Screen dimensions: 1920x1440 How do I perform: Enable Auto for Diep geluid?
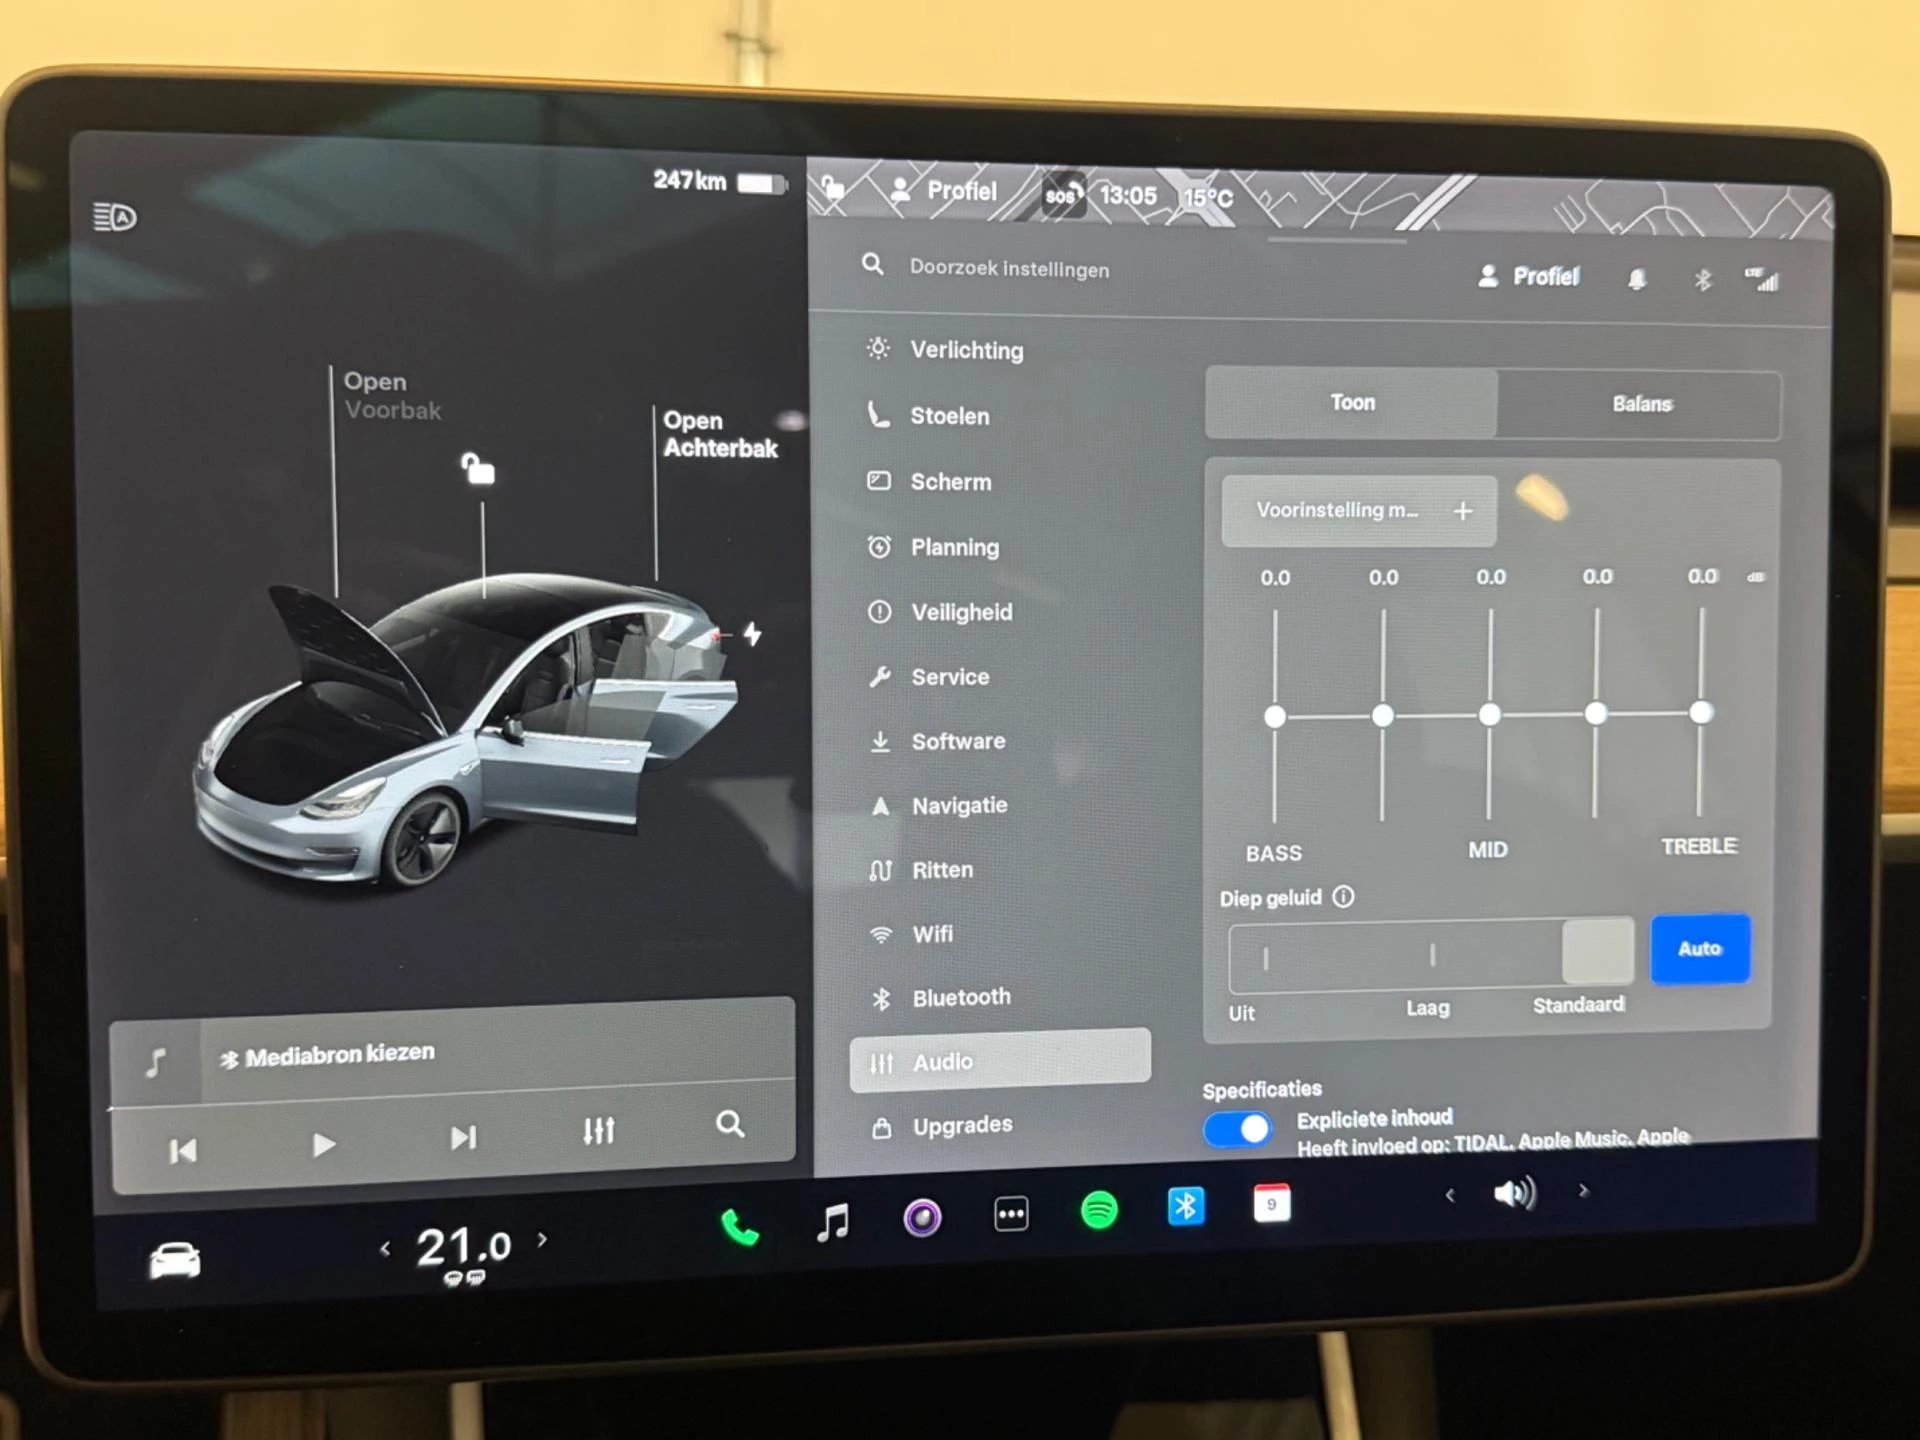coord(1699,948)
